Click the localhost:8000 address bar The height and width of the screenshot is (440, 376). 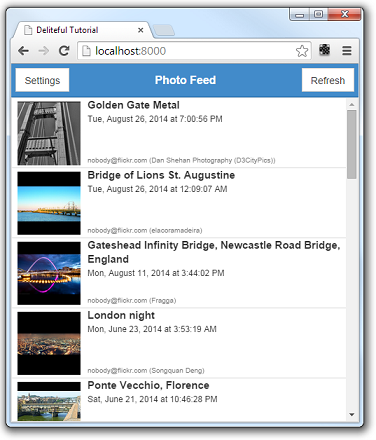tap(194, 51)
